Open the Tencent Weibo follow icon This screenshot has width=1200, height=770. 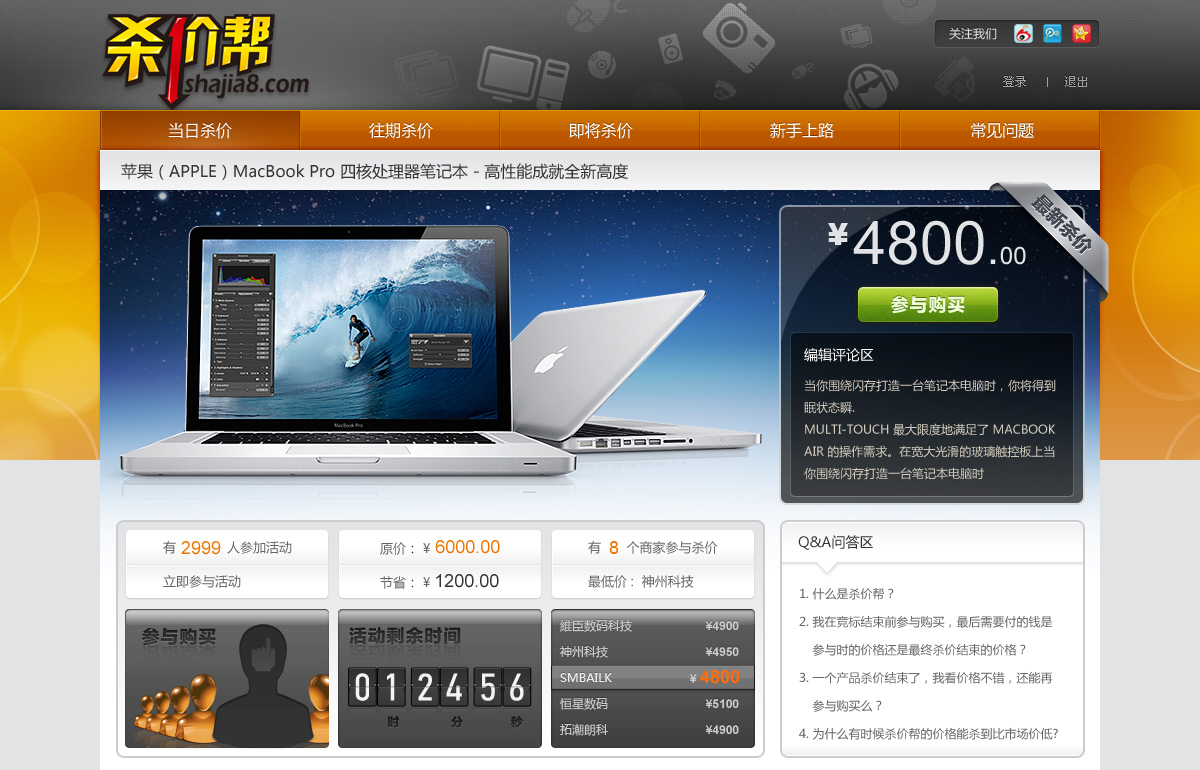(1052, 34)
